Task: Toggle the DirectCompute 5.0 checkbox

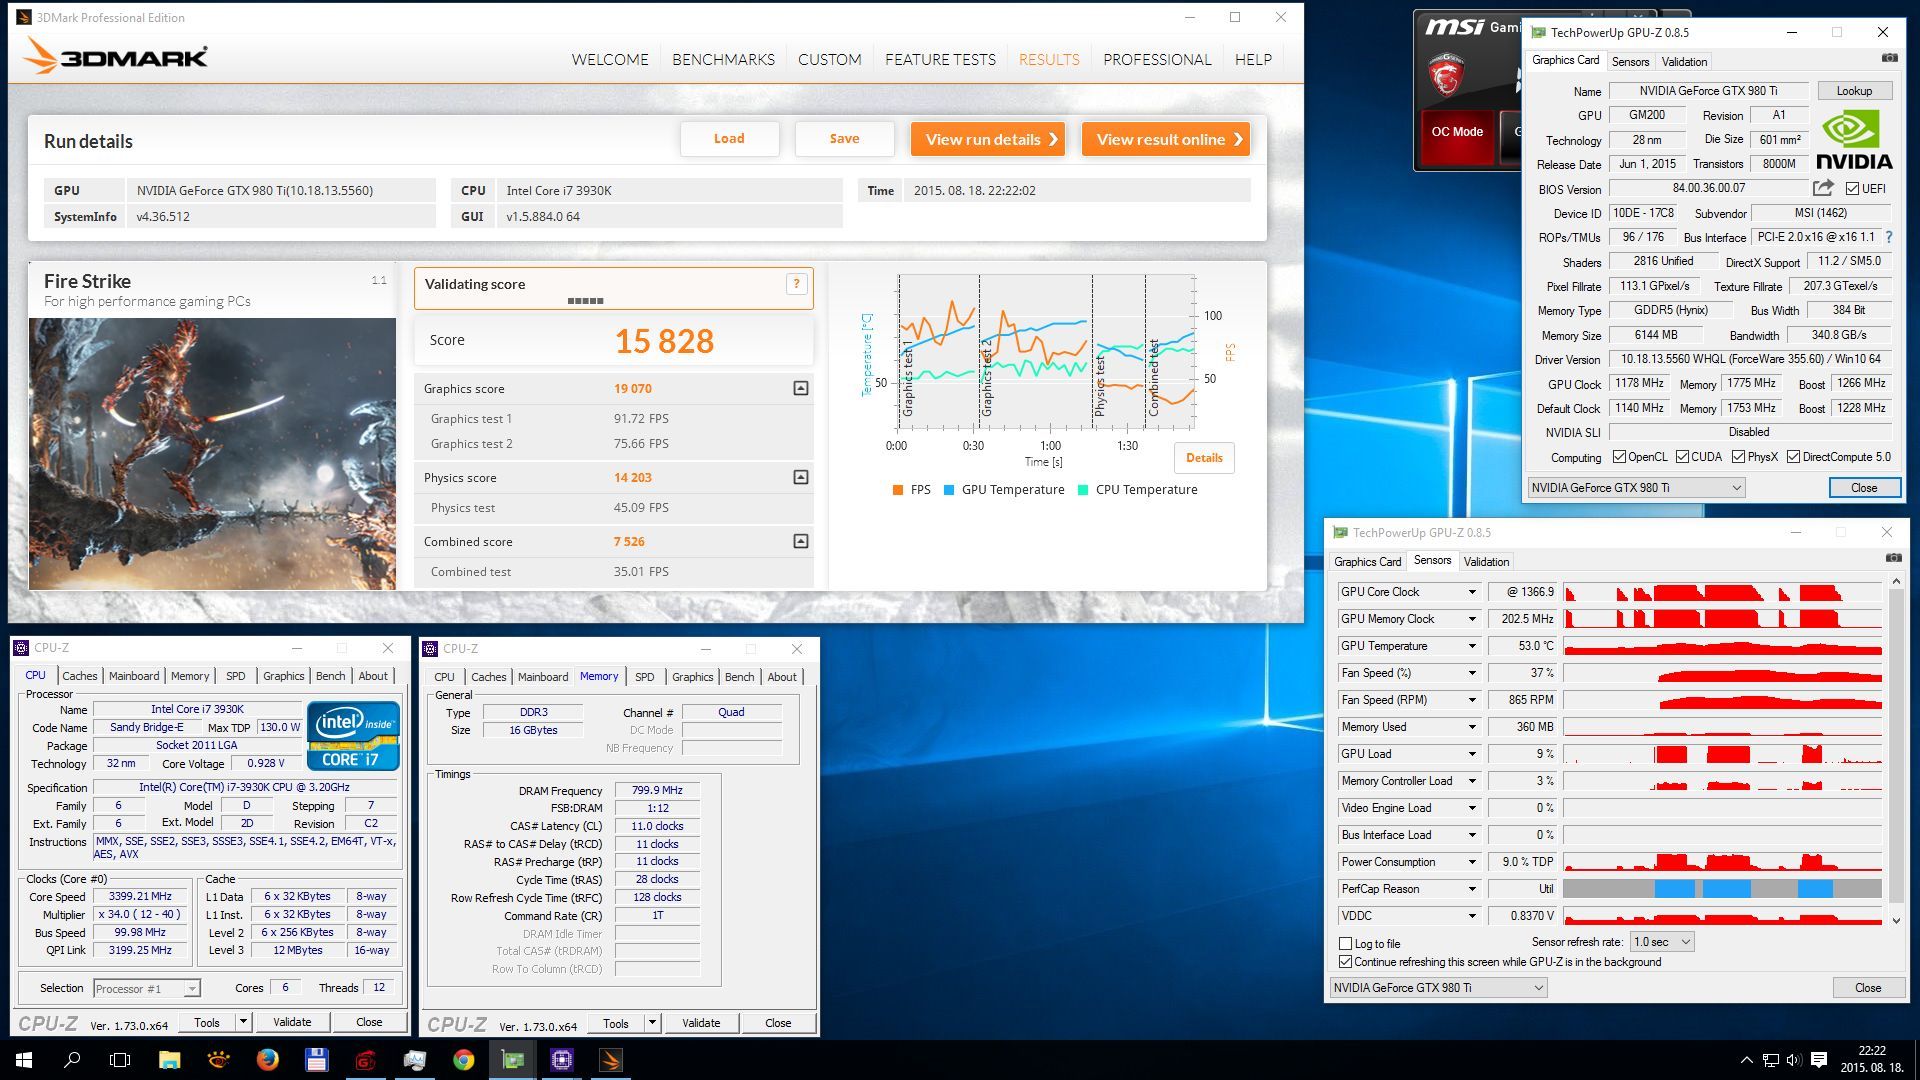Action: [1793, 457]
